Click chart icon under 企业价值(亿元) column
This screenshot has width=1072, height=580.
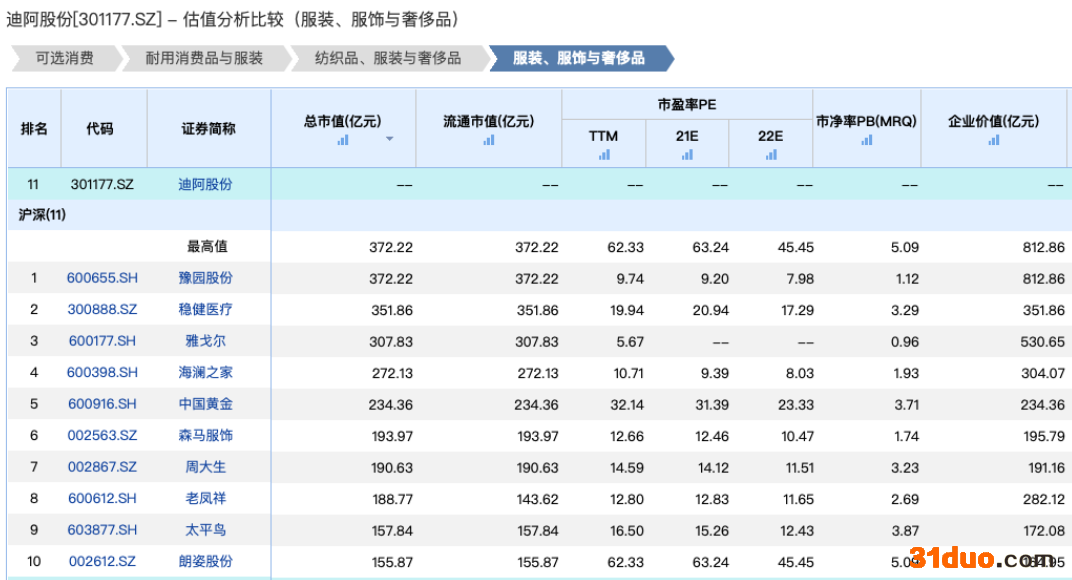pos(993,140)
